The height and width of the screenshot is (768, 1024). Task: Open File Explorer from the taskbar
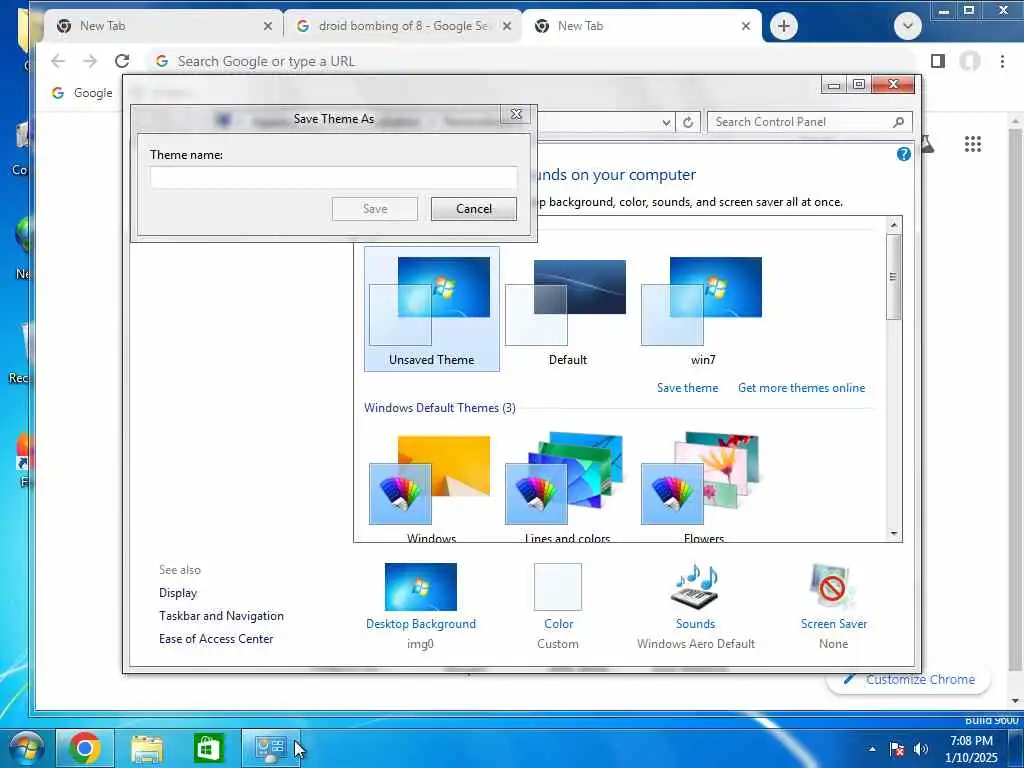click(147, 748)
